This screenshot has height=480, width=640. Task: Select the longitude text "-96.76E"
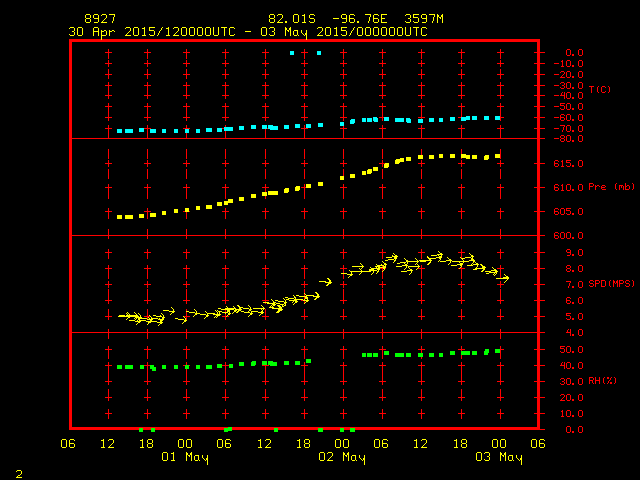pos(360,19)
